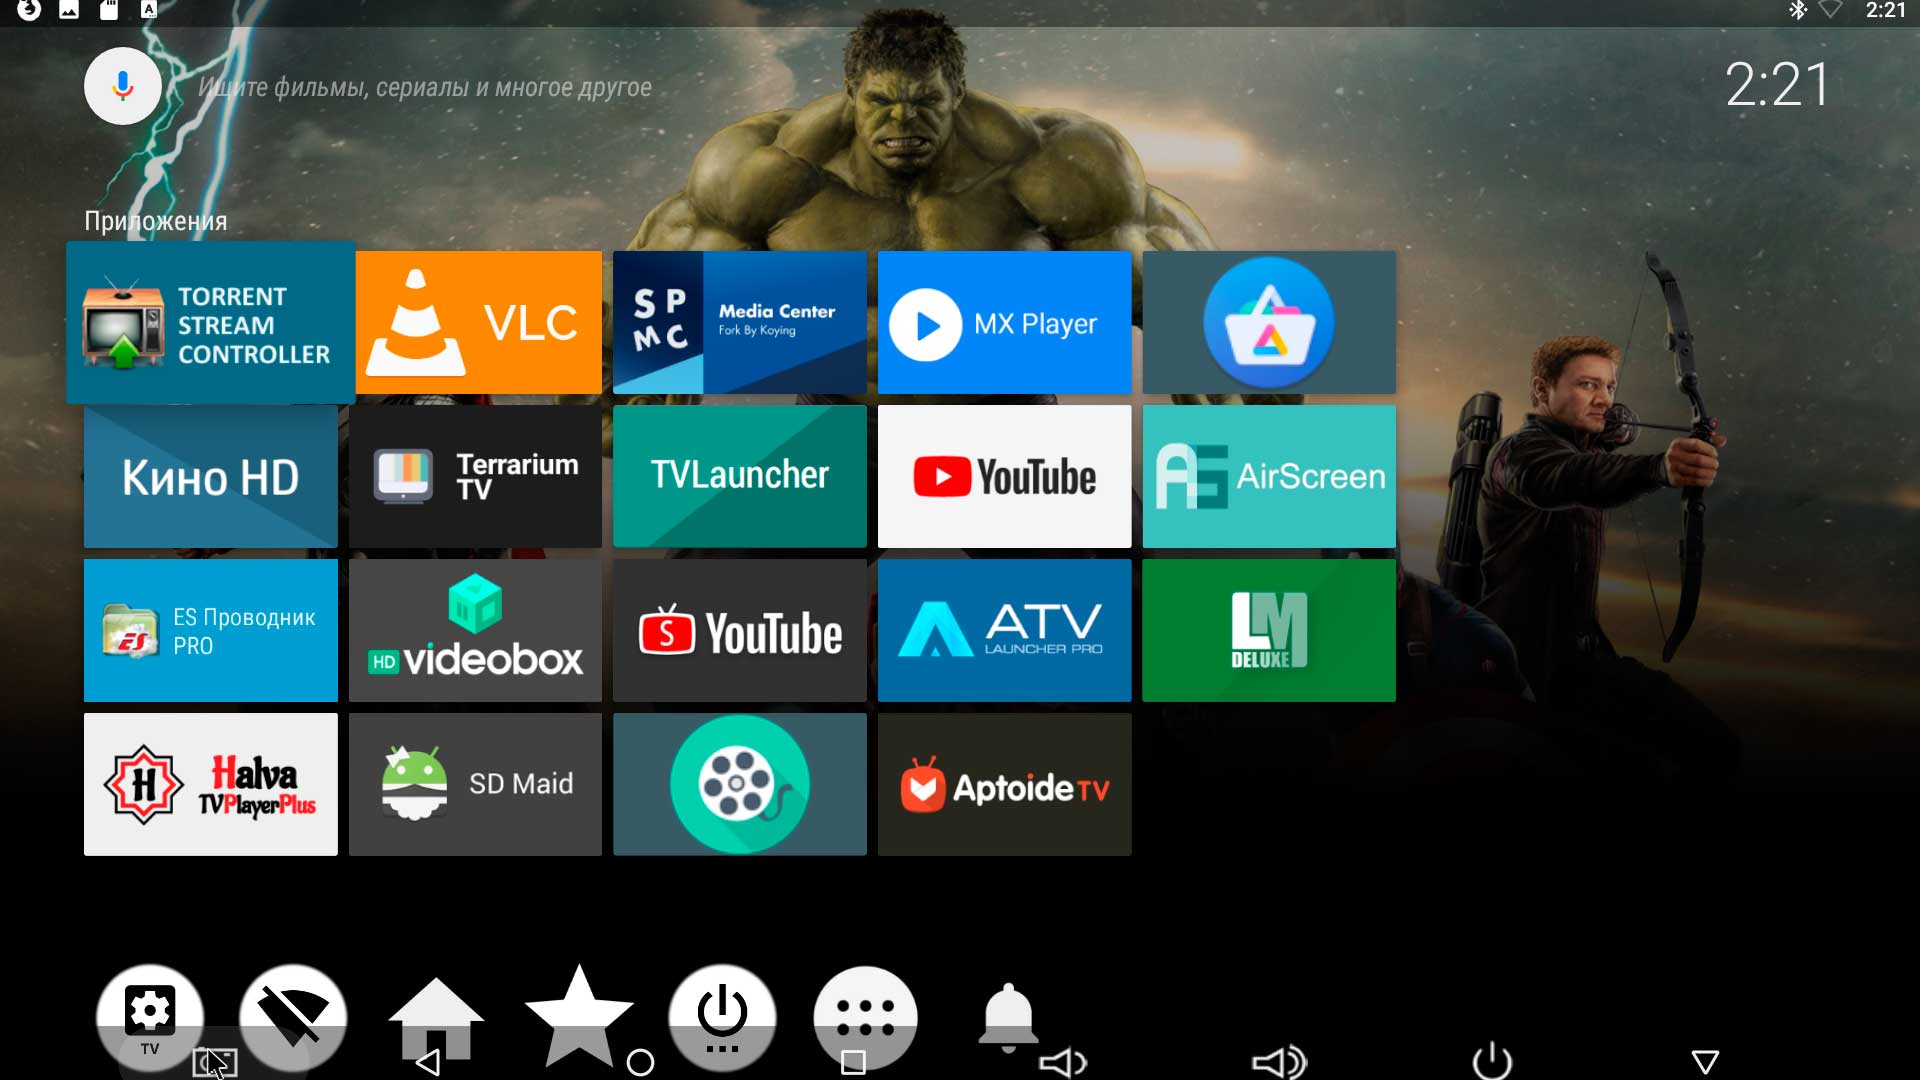This screenshot has width=1920, height=1080.
Task: Click the voice search microphone button
Action: [x=123, y=88]
